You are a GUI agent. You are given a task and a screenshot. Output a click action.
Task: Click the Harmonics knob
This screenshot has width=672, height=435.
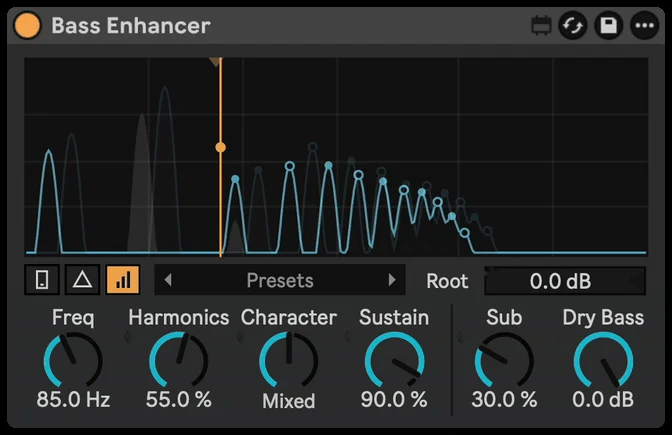click(179, 360)
